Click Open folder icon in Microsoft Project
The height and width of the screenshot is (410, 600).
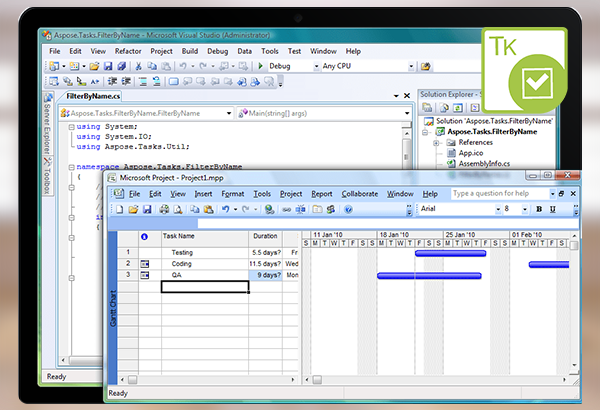[133, 209]
